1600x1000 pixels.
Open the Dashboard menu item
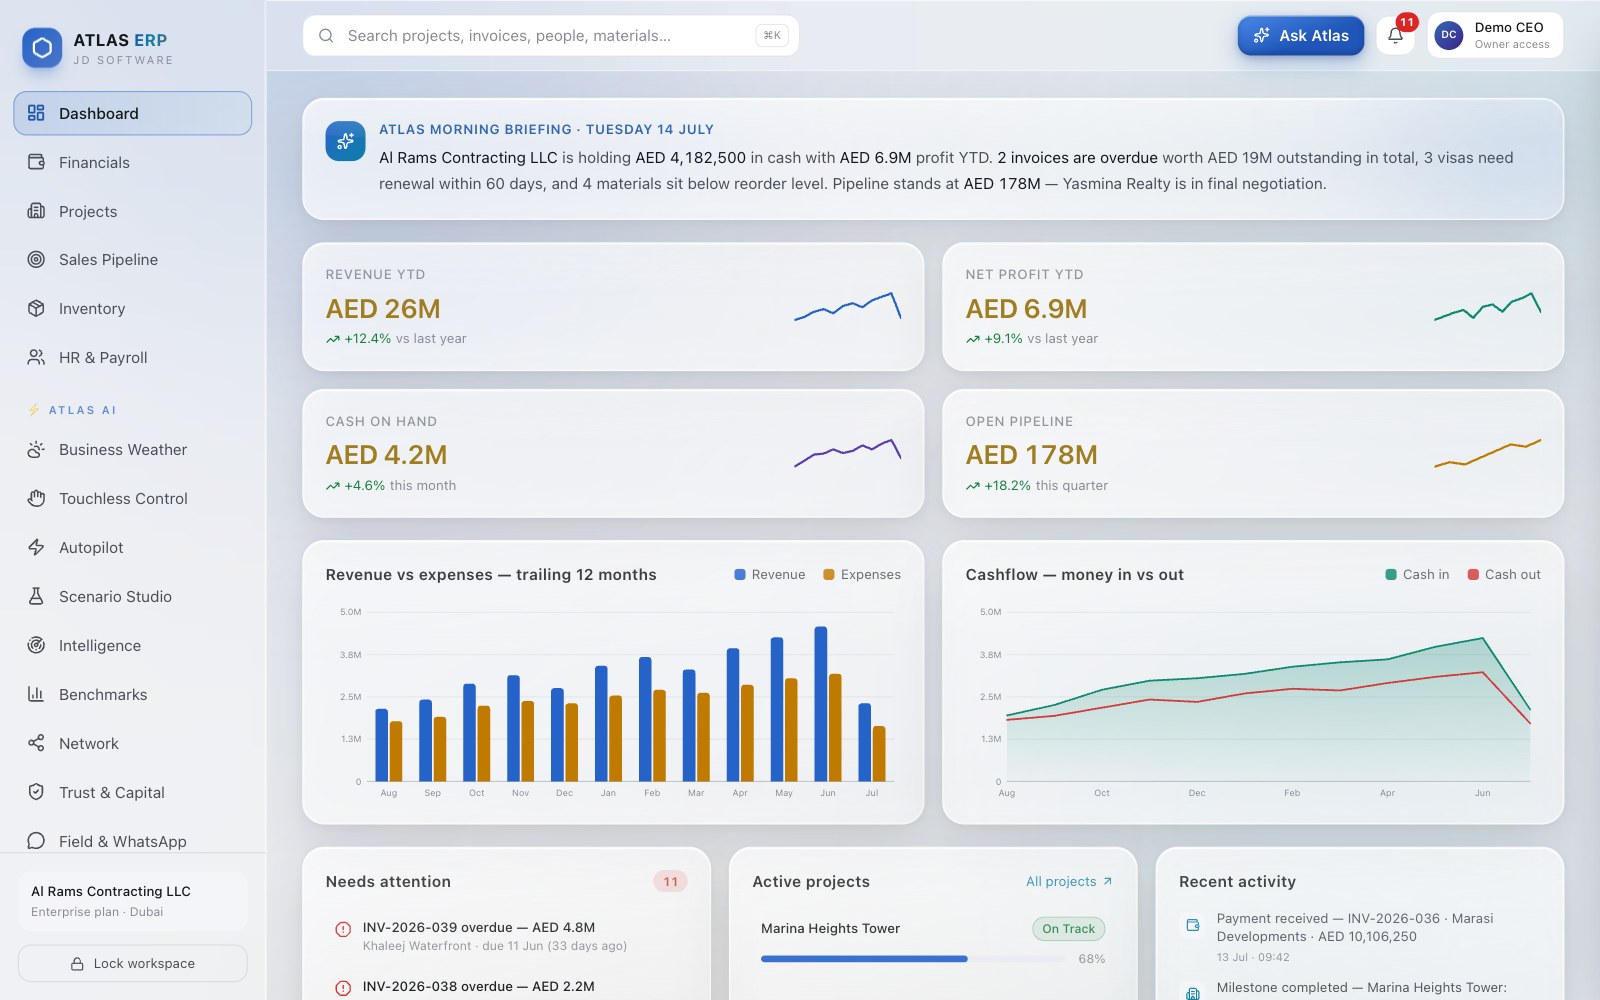click(x=133, y=113)
